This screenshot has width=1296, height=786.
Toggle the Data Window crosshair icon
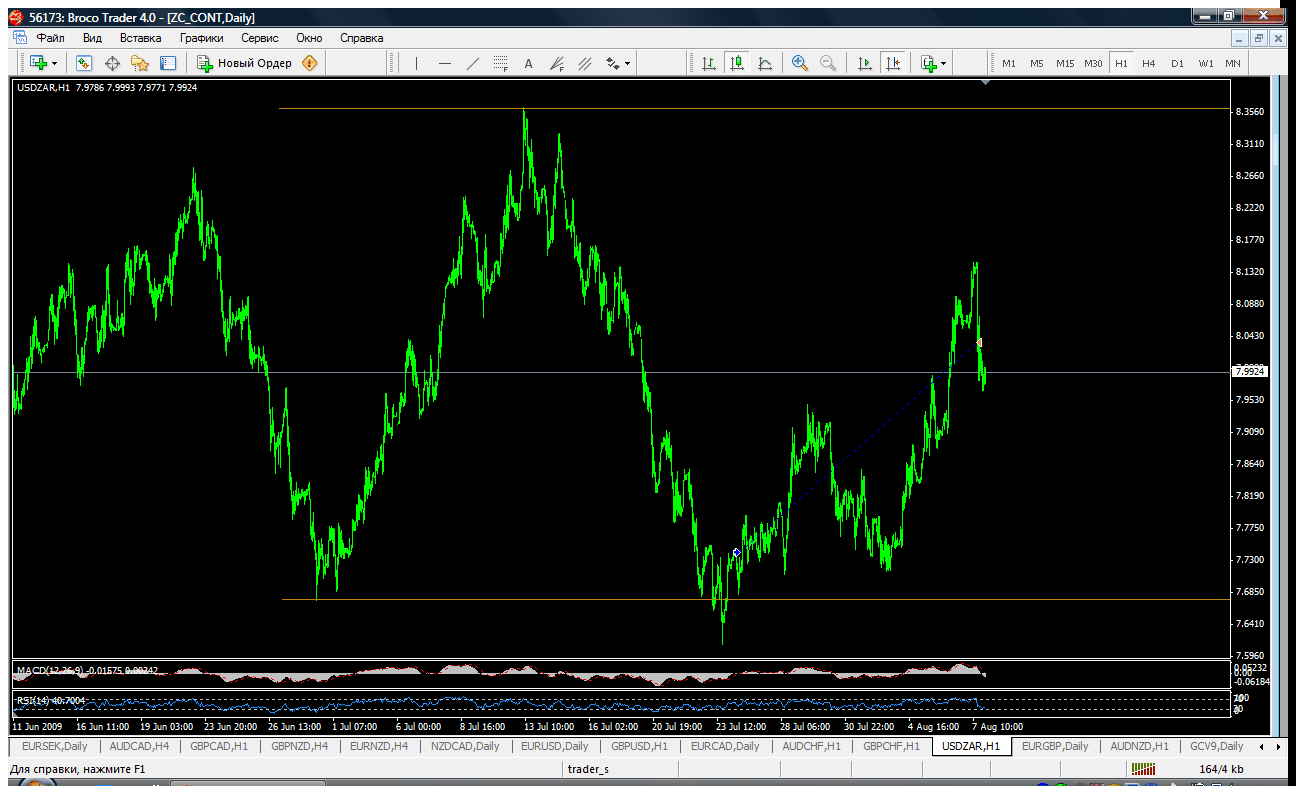[112, 63]
